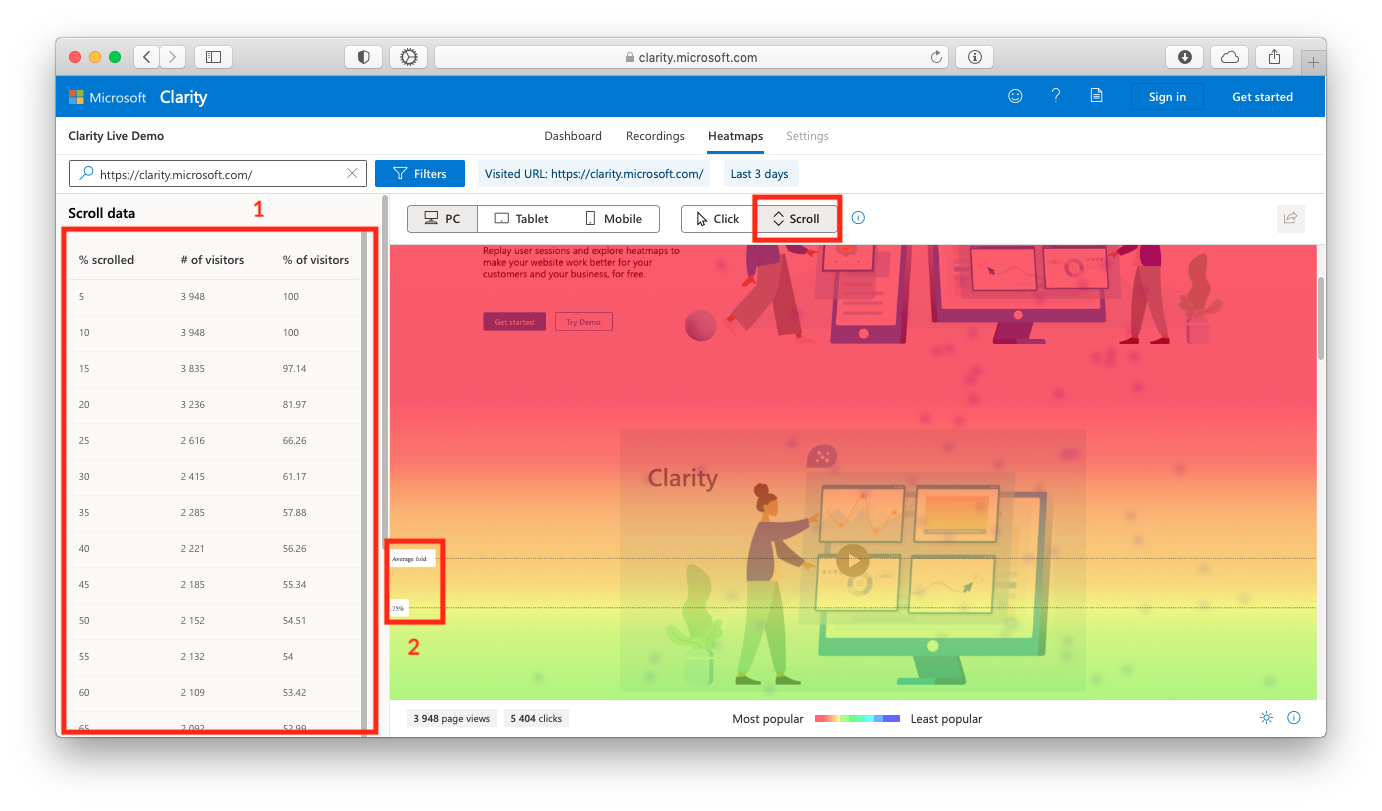Open the documentation page icon
The height and width of the screenshot is (811, 1382).
1096,96
